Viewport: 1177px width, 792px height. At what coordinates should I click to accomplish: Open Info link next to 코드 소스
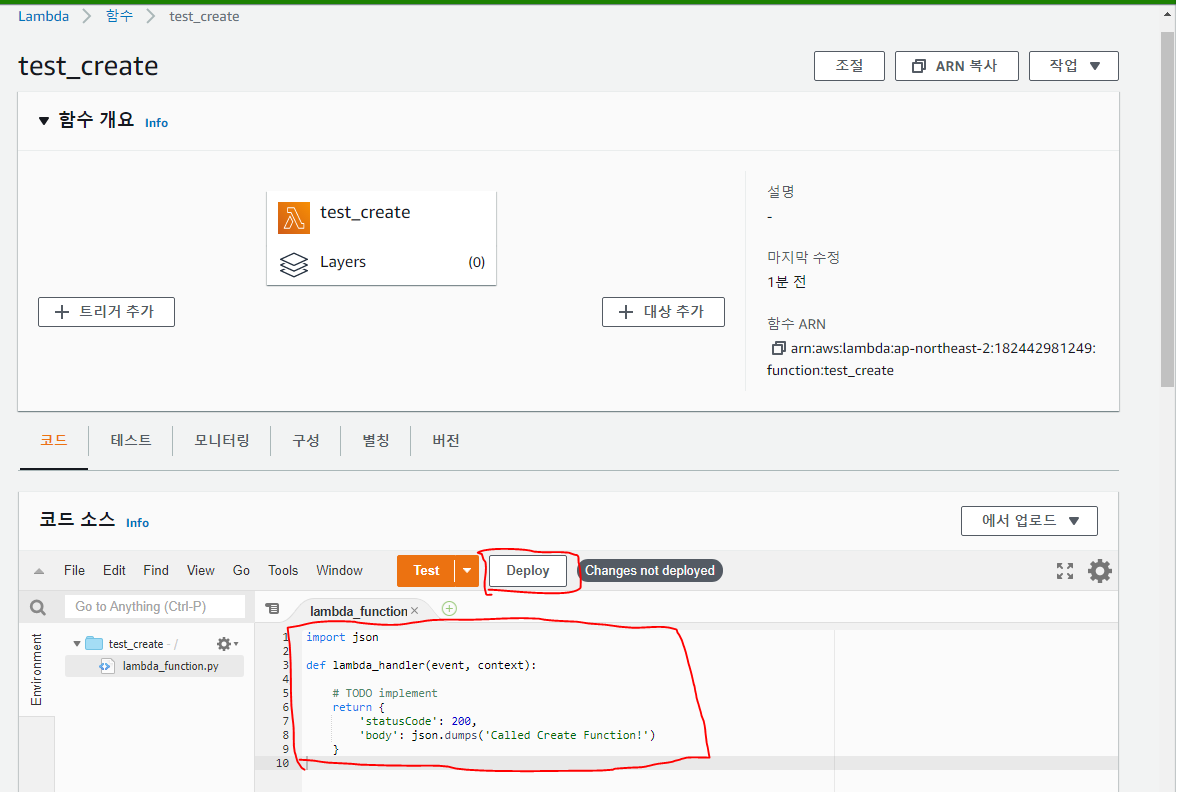(x=137, y=523)
